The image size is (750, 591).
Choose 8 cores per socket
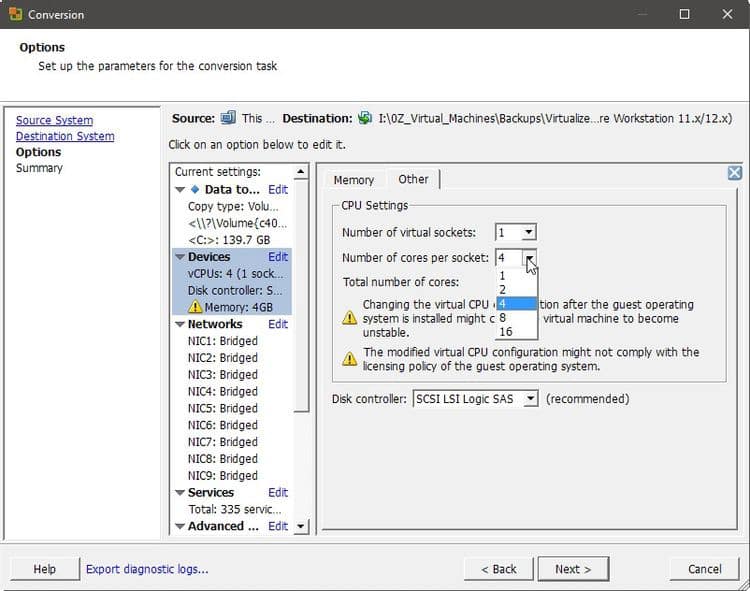click(x=517, y=317)
